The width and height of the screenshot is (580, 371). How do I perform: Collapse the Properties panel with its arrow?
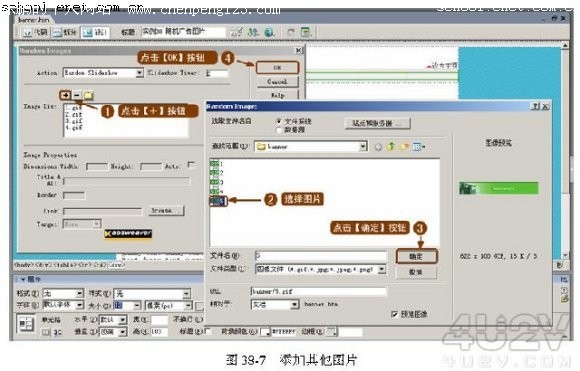point(23,279)
